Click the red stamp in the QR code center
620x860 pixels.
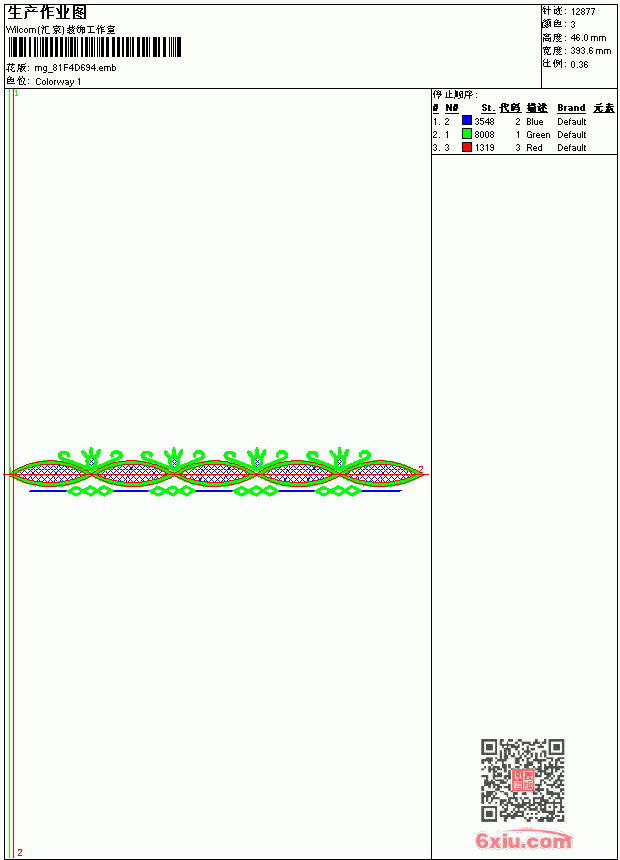click(x=523, y=779)
